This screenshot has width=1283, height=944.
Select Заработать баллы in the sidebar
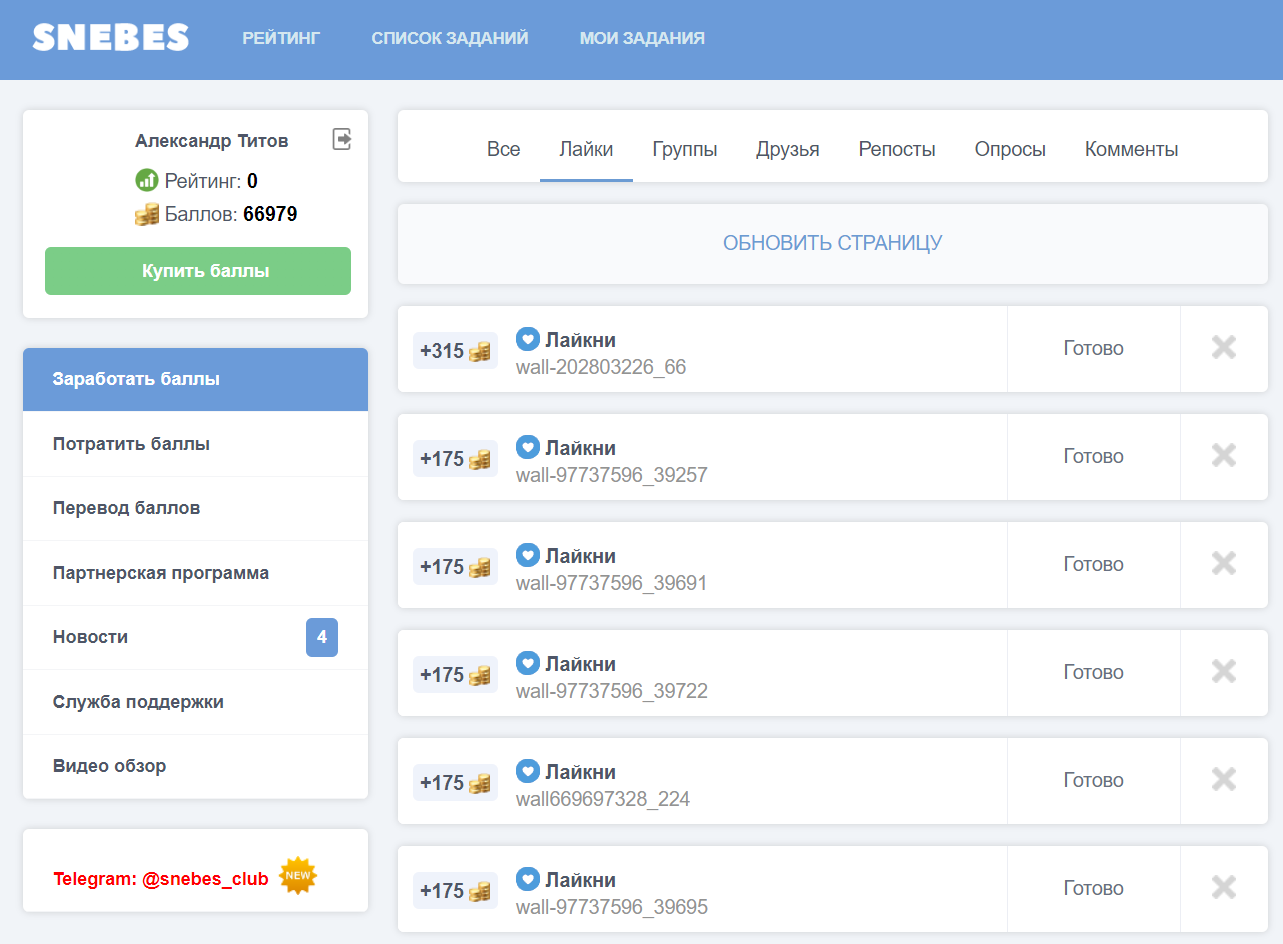tap(195, 379)
